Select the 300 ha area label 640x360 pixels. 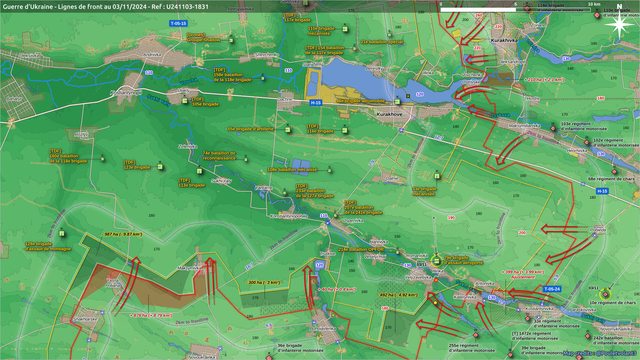(x=264, y=282)
